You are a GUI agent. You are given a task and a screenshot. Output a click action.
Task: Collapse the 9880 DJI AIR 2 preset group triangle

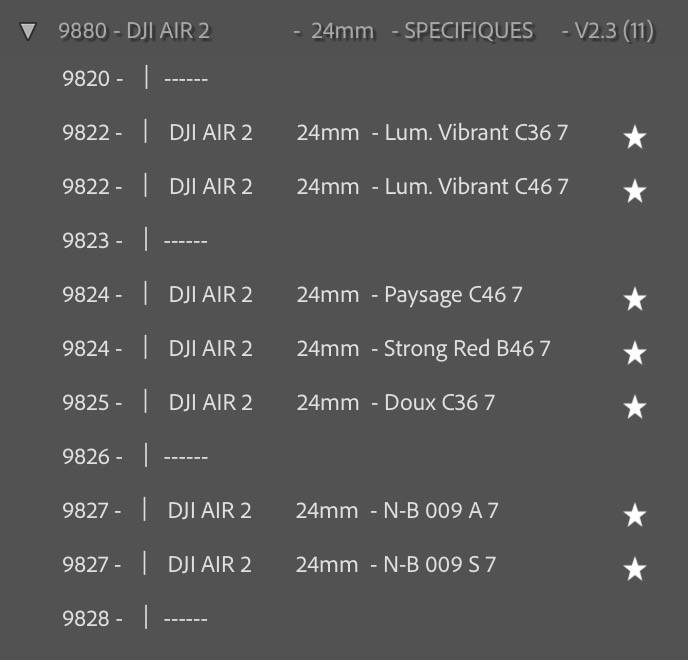[28, 32]
